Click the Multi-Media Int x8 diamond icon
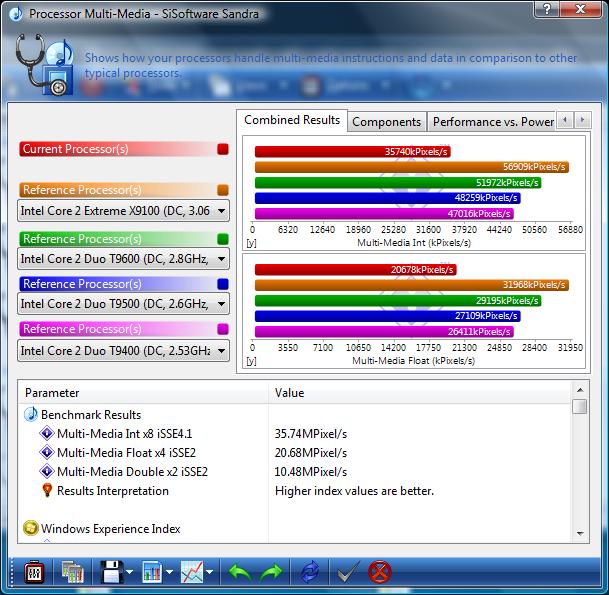 (x=47, y=433)
